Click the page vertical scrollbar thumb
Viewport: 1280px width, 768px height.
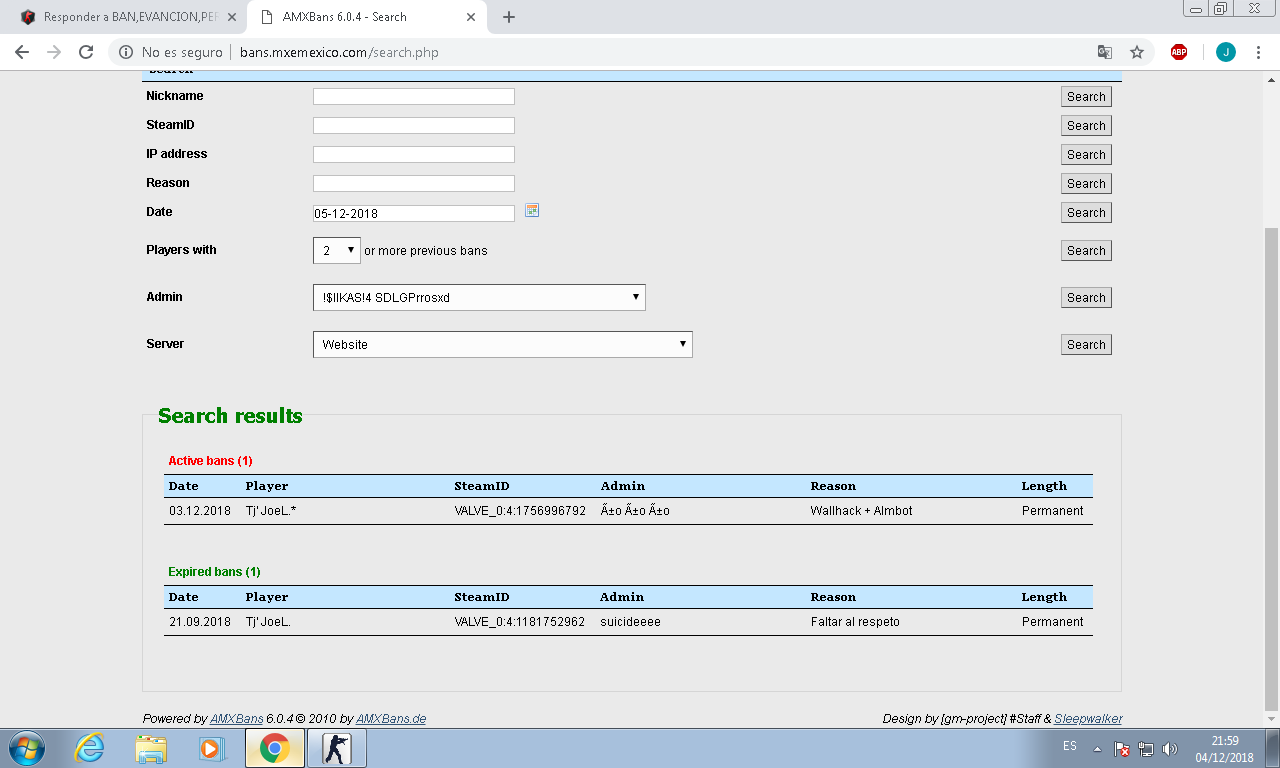1271,468
